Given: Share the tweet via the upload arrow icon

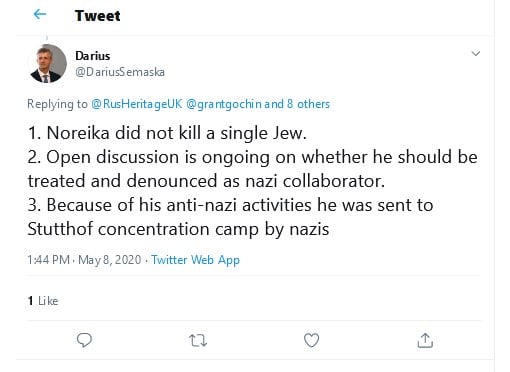Looking at the screenshot, I should (425, 340).
